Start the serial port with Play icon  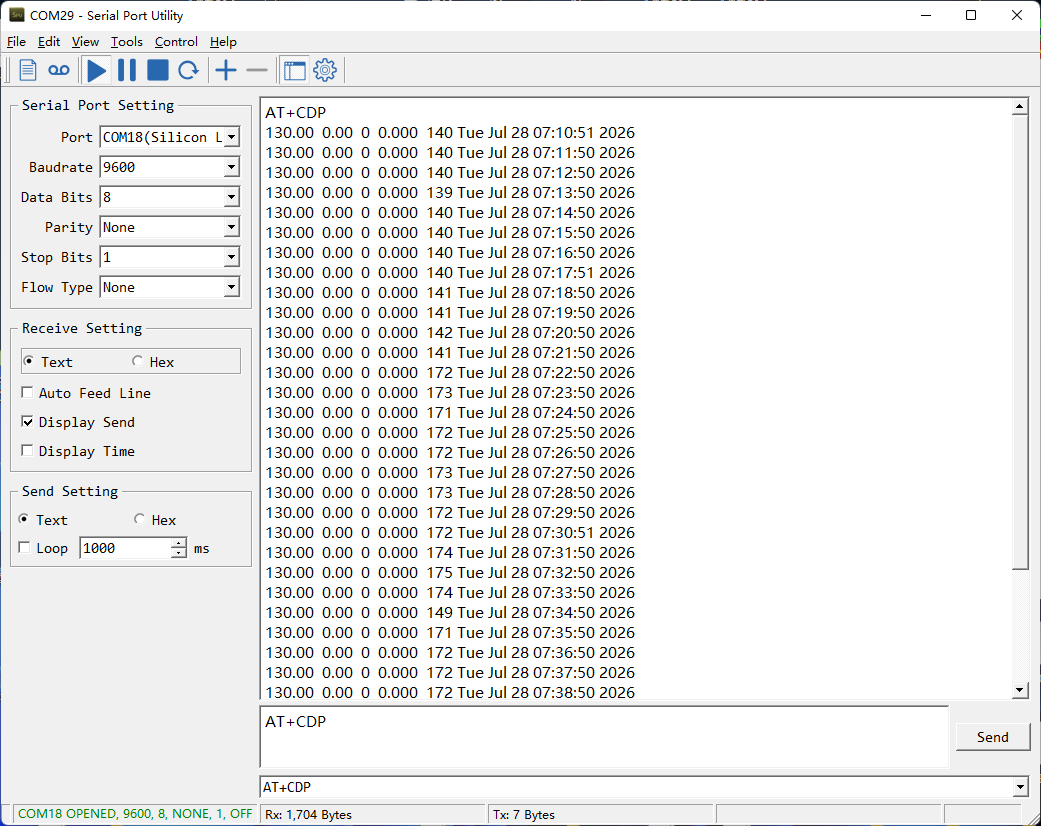[97, 70]
